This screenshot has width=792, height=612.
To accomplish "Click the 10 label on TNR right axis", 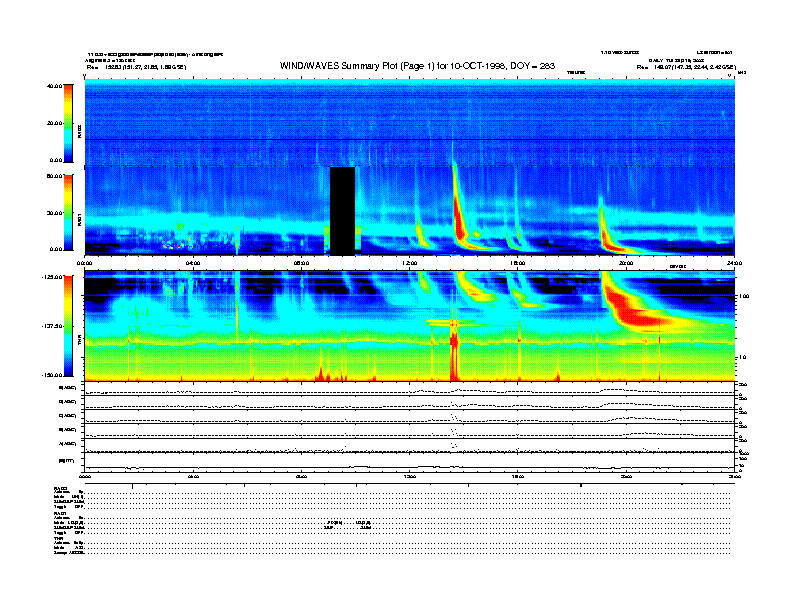I will tap(743, 357).
